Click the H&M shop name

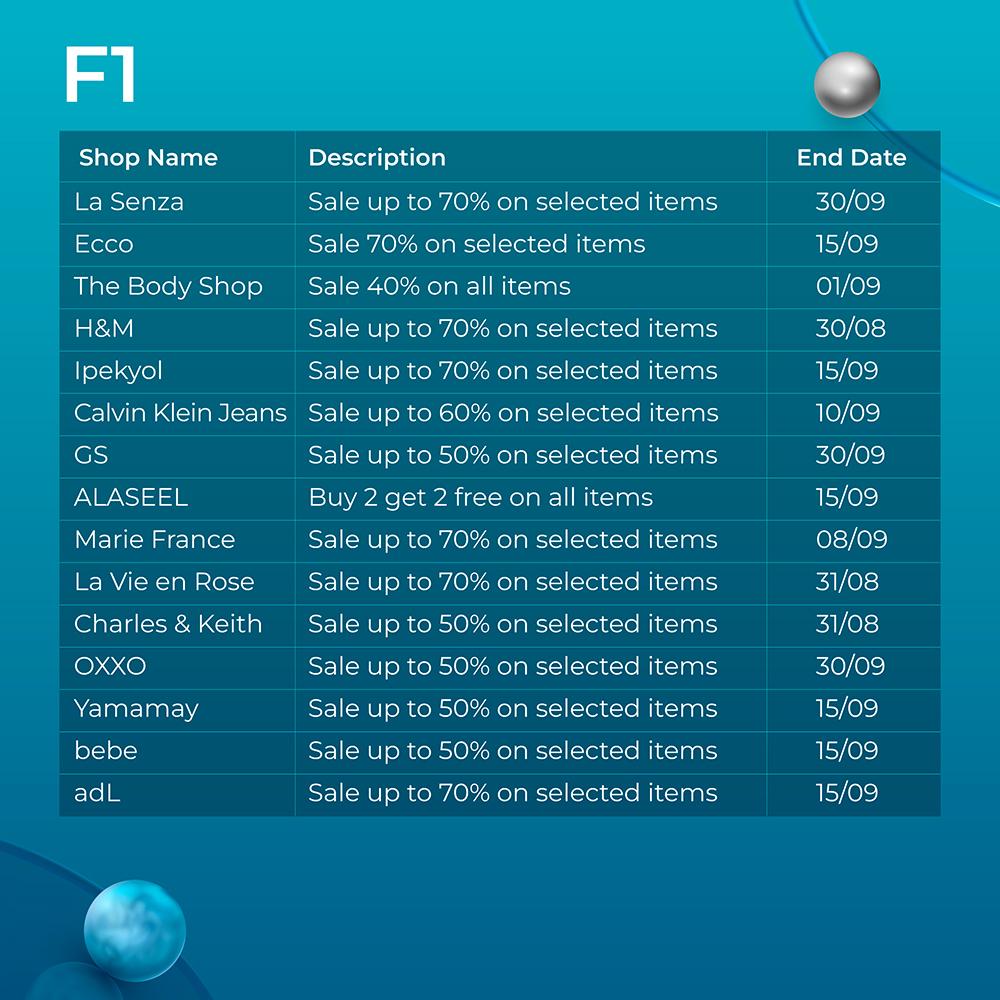pos(104,328)
